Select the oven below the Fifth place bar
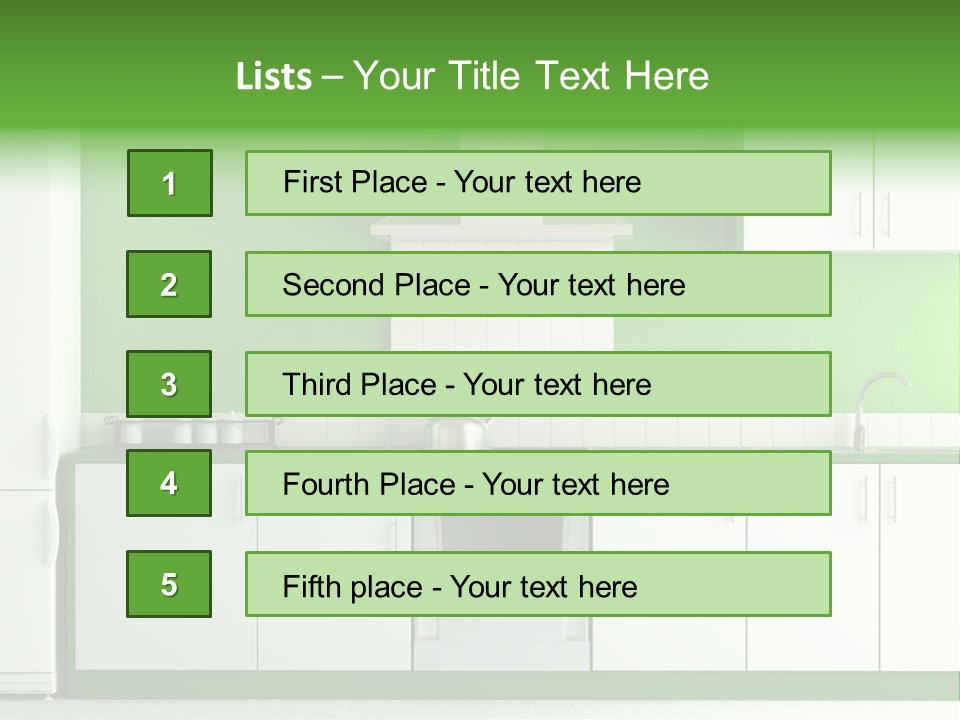 coord(502,637)
